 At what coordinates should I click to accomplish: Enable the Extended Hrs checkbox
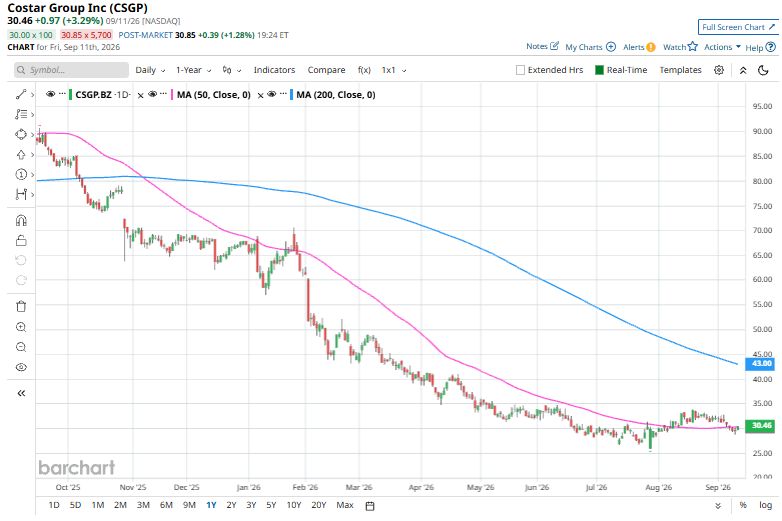520,70
